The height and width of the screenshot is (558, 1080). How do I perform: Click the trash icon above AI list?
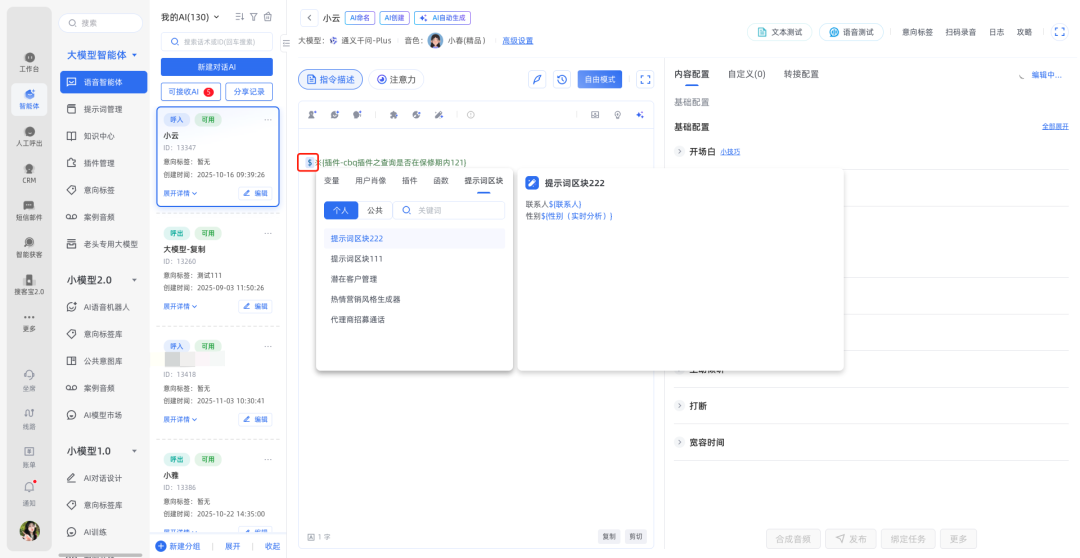[267, 17]
